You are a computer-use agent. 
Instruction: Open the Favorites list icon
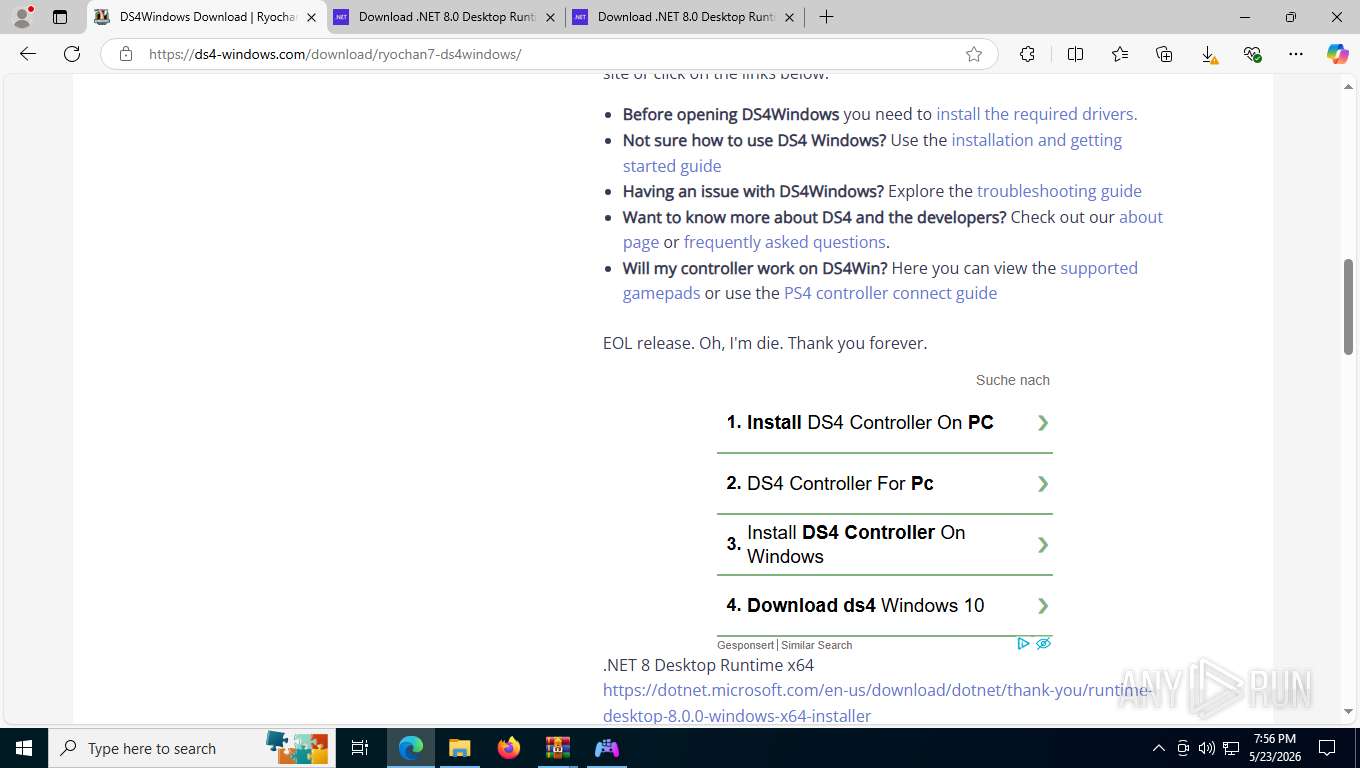[1120, 54]
